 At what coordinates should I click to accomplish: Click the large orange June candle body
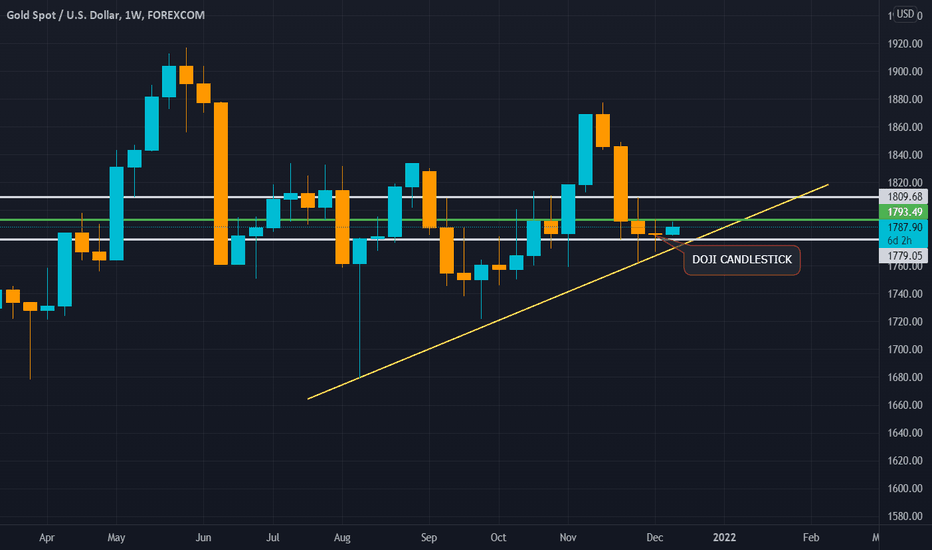coord(221,183)
